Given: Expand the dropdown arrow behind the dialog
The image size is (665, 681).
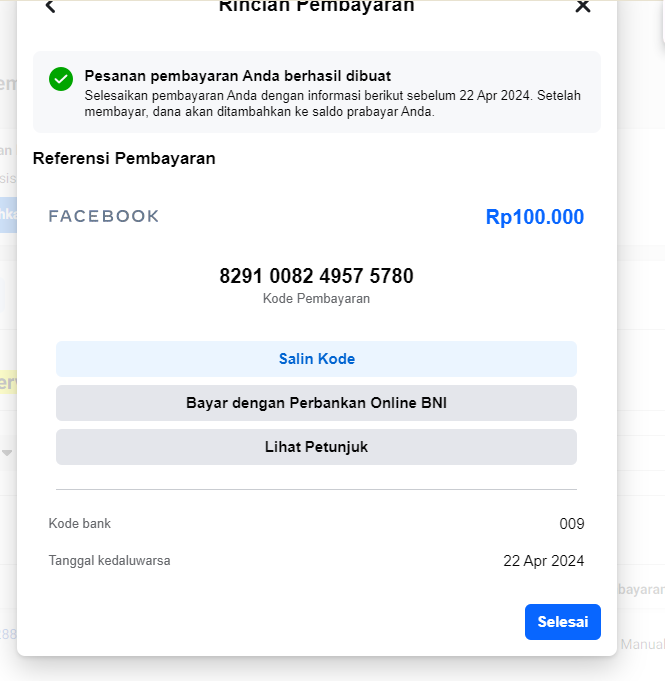Looking at the screenshot, I should 7,453.
